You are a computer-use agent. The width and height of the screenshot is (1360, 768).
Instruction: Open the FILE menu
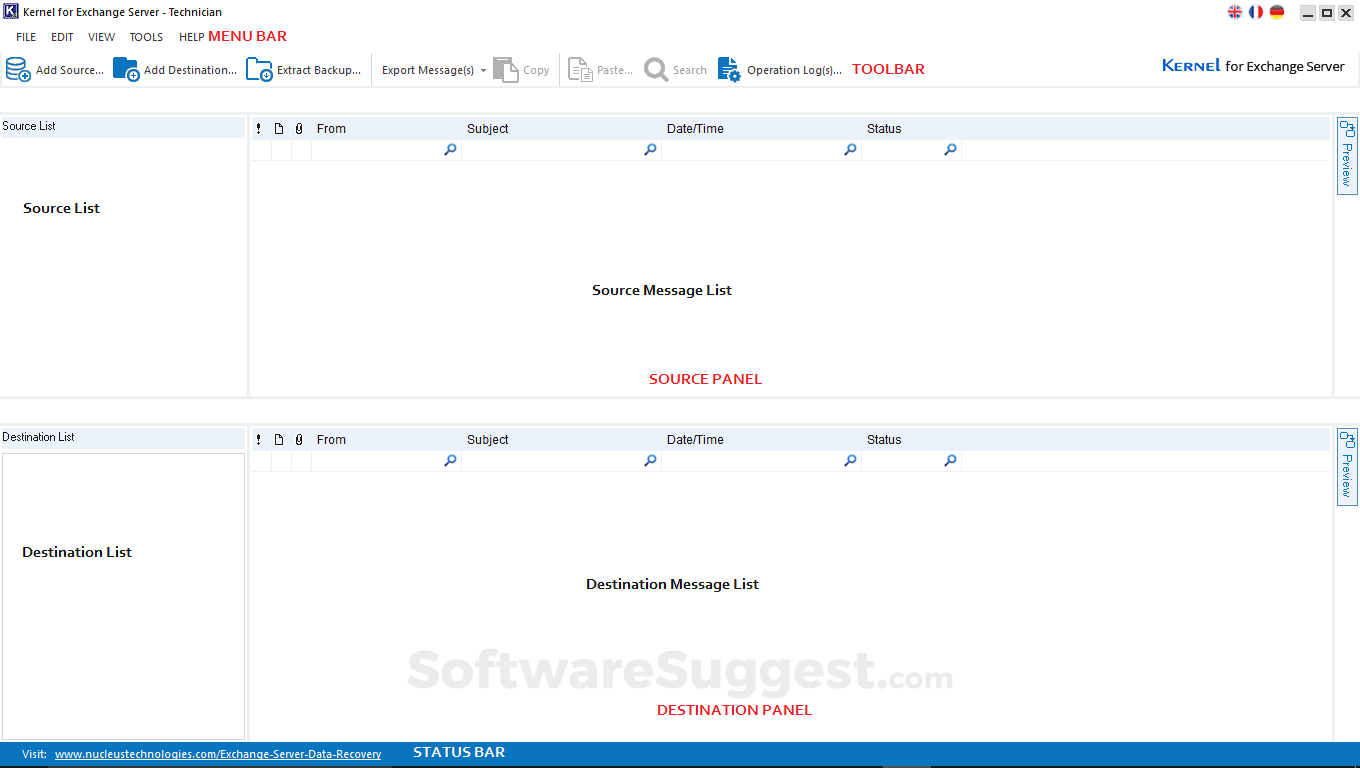[x=26, y=37]
